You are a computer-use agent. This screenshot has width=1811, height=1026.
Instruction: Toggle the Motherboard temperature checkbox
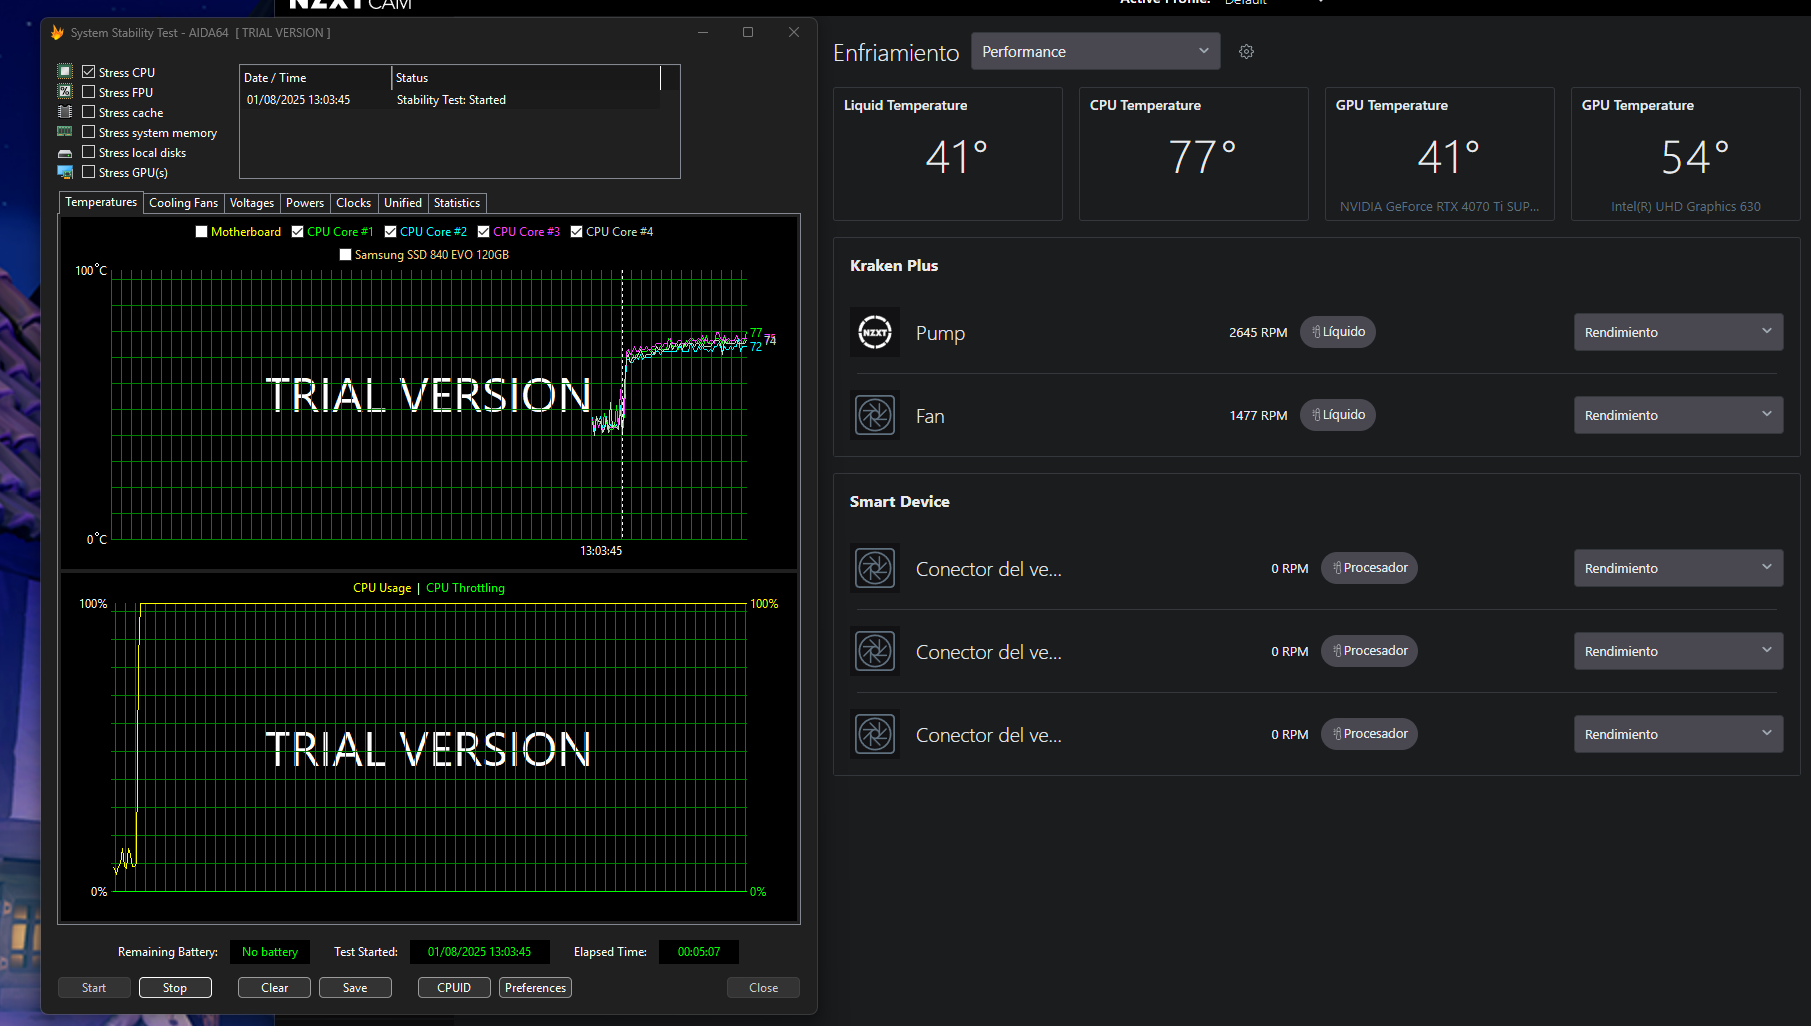(x=202, y=232)
